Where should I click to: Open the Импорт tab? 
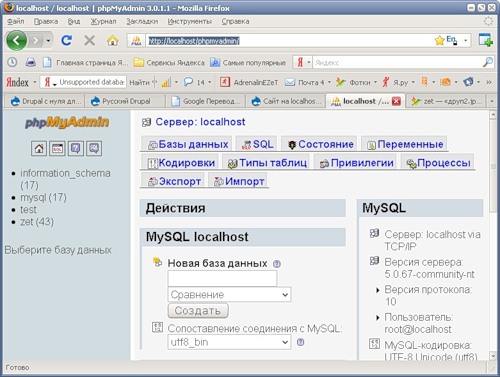(239, 181)
